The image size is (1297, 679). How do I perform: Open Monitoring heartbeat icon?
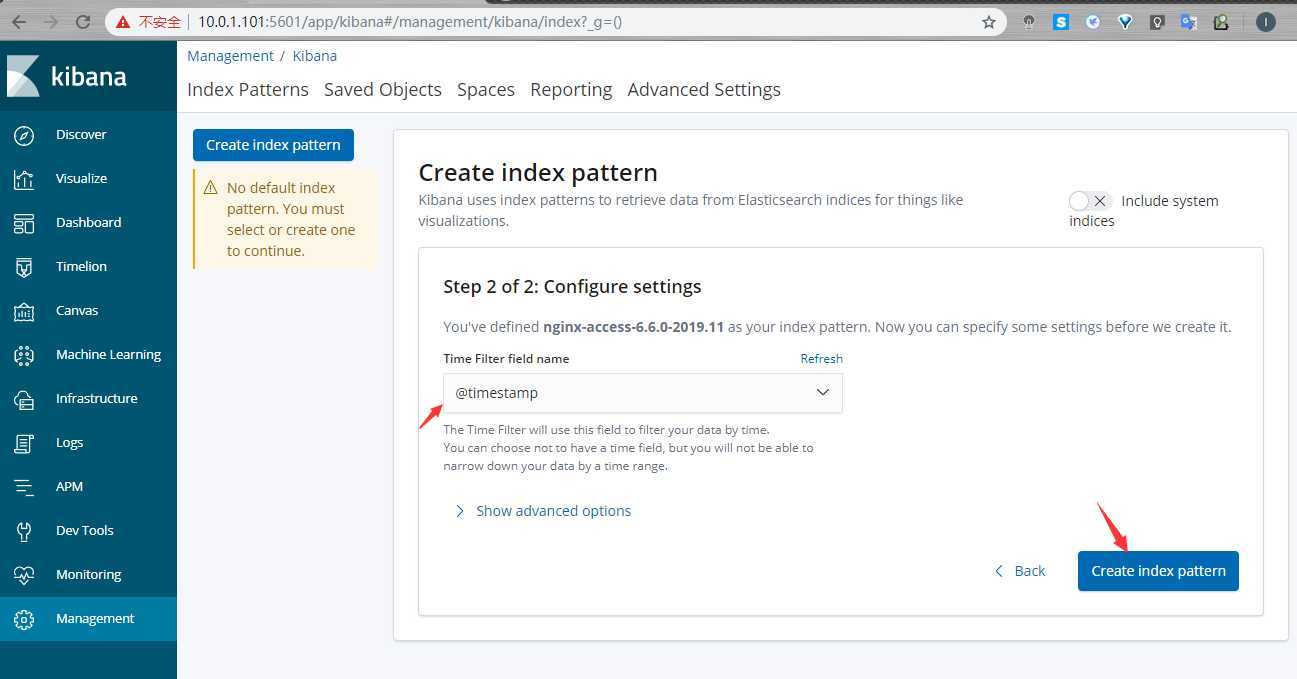click(x=24, y=575)
